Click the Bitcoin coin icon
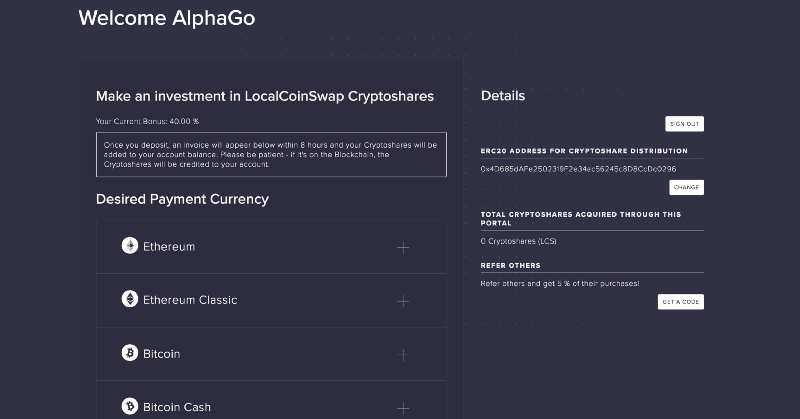Image resolution: width=800 pixels, height=419 pixels. pos(130,353)
